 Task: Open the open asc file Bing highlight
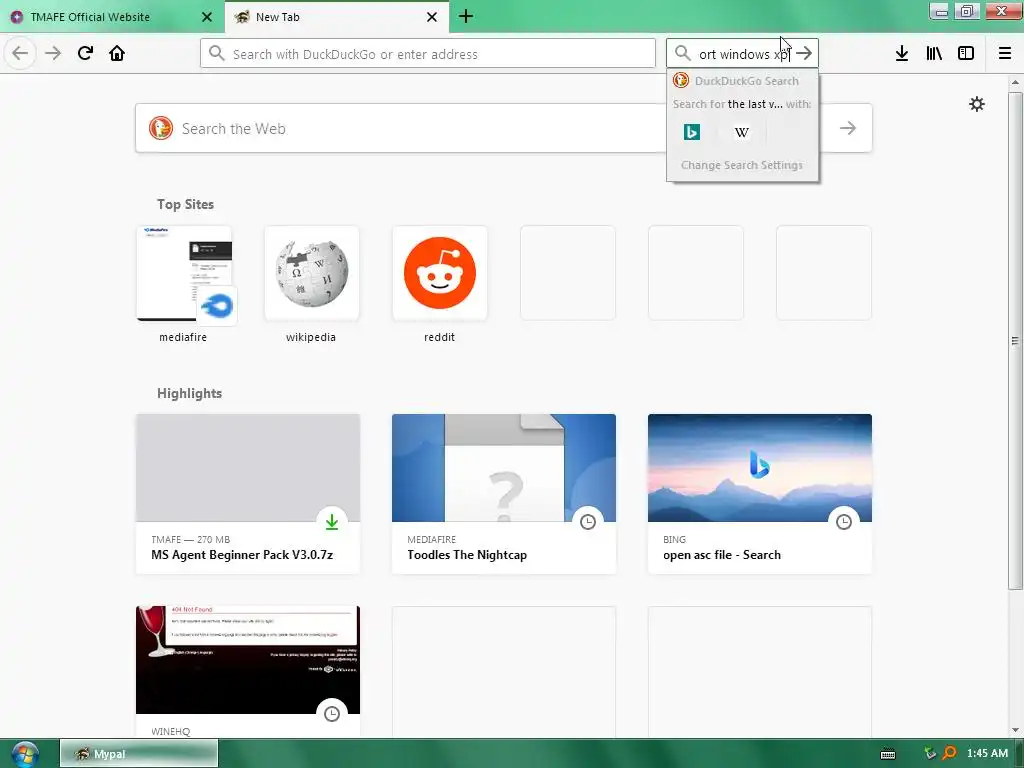pos(760,494)
